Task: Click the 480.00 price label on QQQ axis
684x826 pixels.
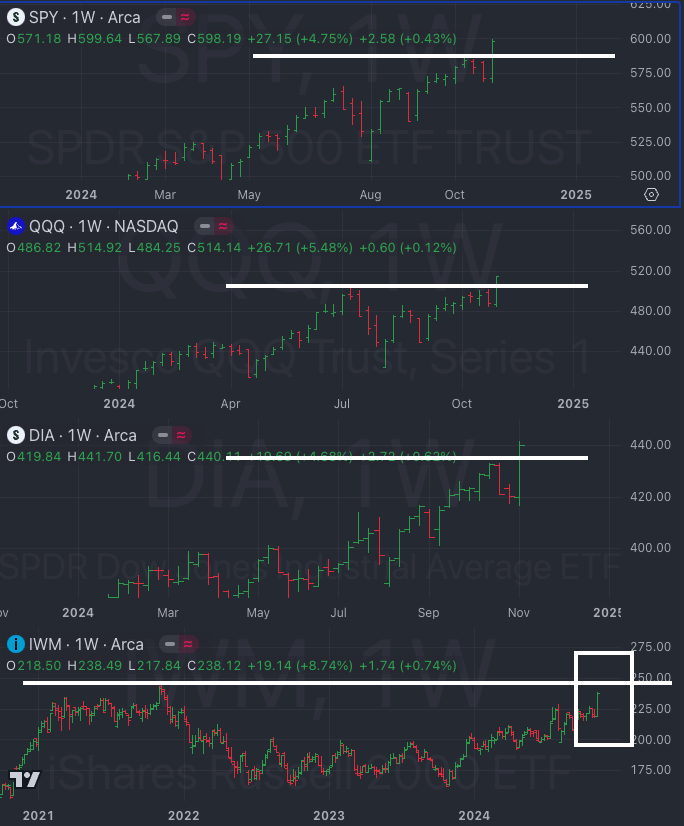Action: (650, 311)
